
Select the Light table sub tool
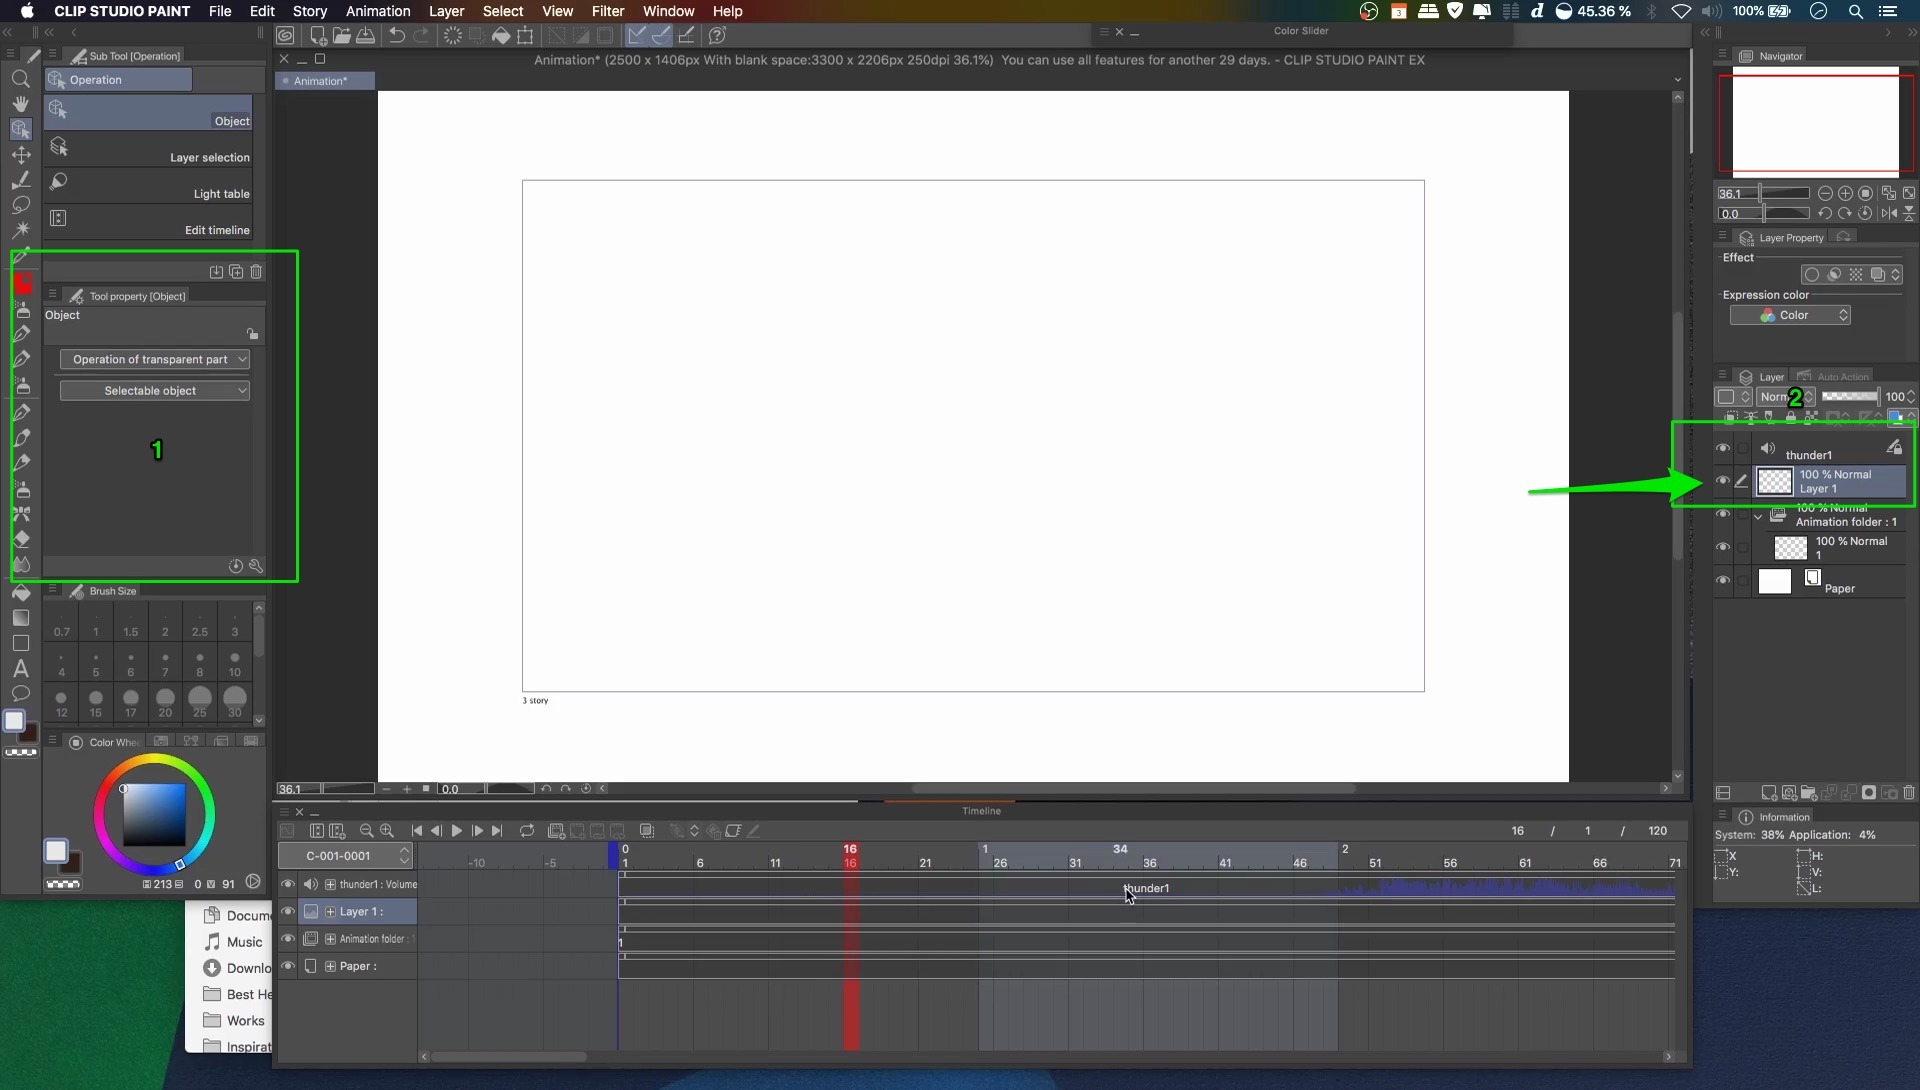pyautogui.click(x=150, y=184)
